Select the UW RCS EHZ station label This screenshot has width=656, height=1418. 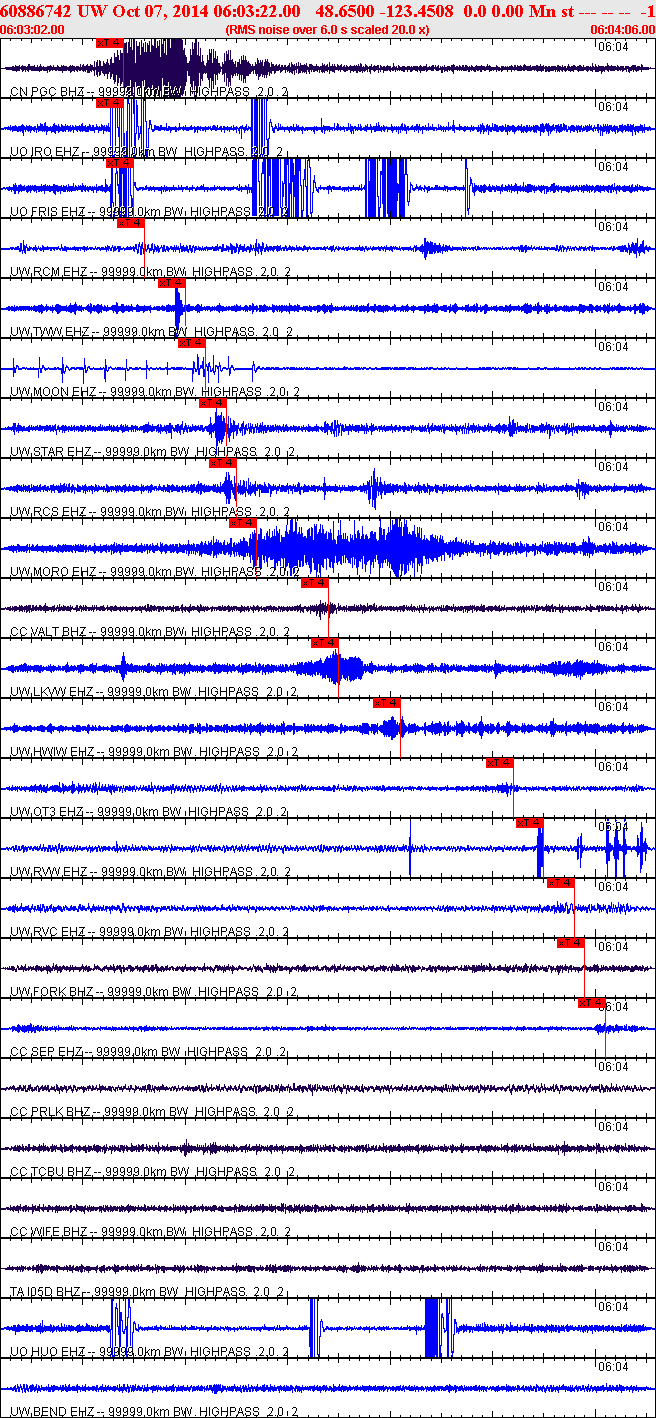pos(49,511)
